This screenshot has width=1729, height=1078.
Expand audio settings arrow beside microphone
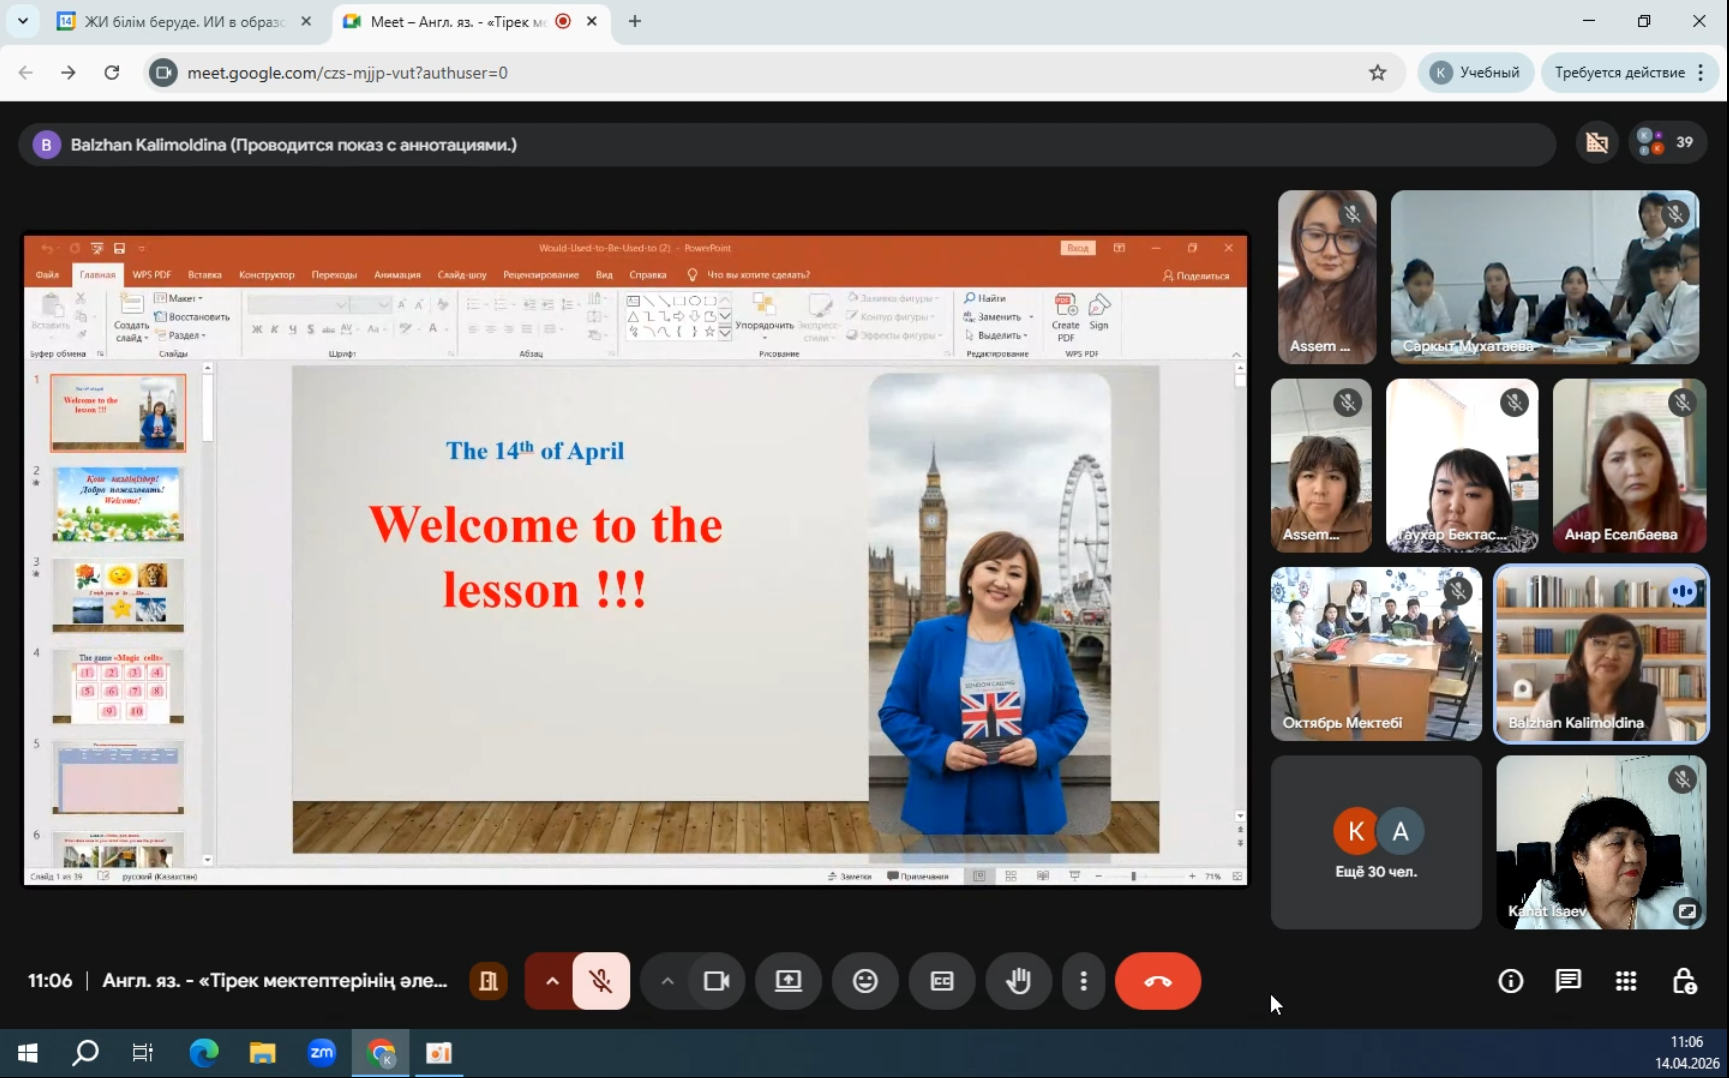point(551,981)
